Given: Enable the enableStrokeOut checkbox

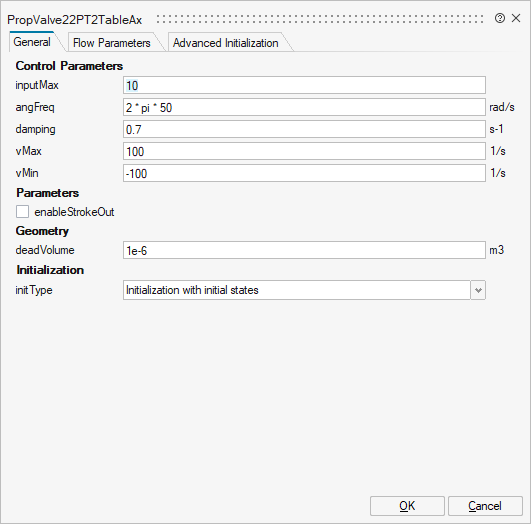Looking at the screenshot, I should pyautogui.click(x=22, y=212).
